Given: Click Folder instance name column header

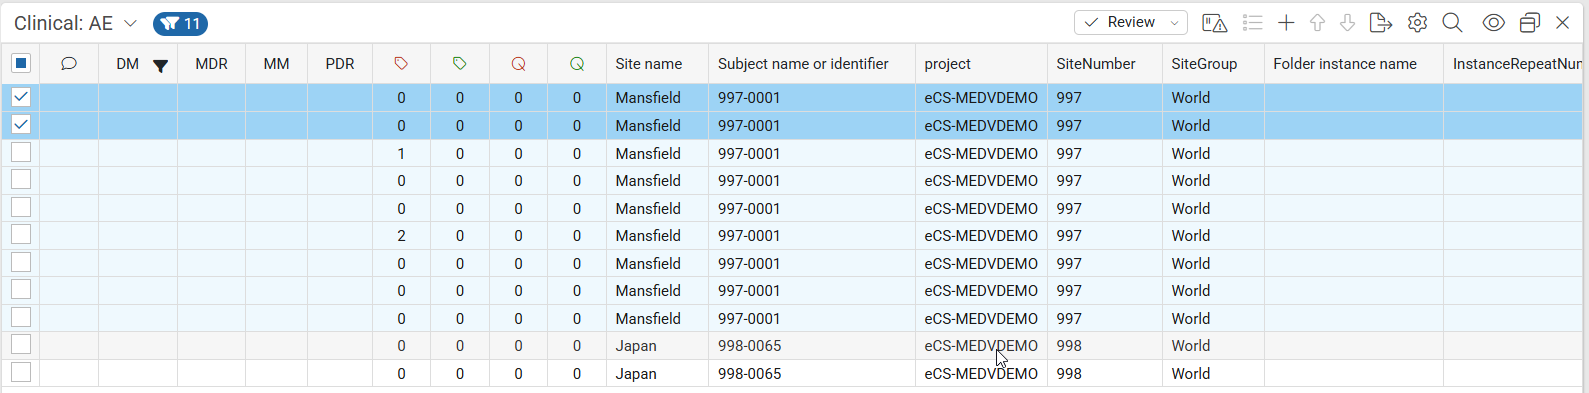Looking at the screenshot, I should 1345,64.
